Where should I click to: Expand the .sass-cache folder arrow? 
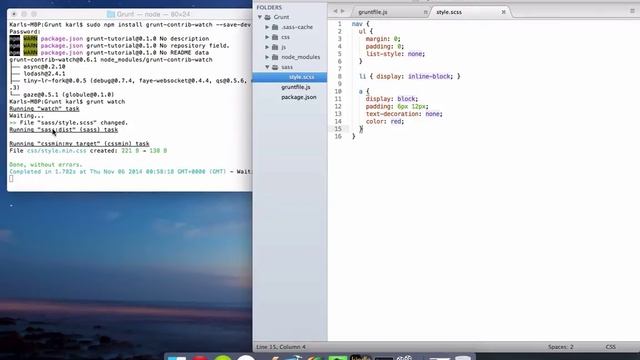pyautogui.click(x=267, y=27)
